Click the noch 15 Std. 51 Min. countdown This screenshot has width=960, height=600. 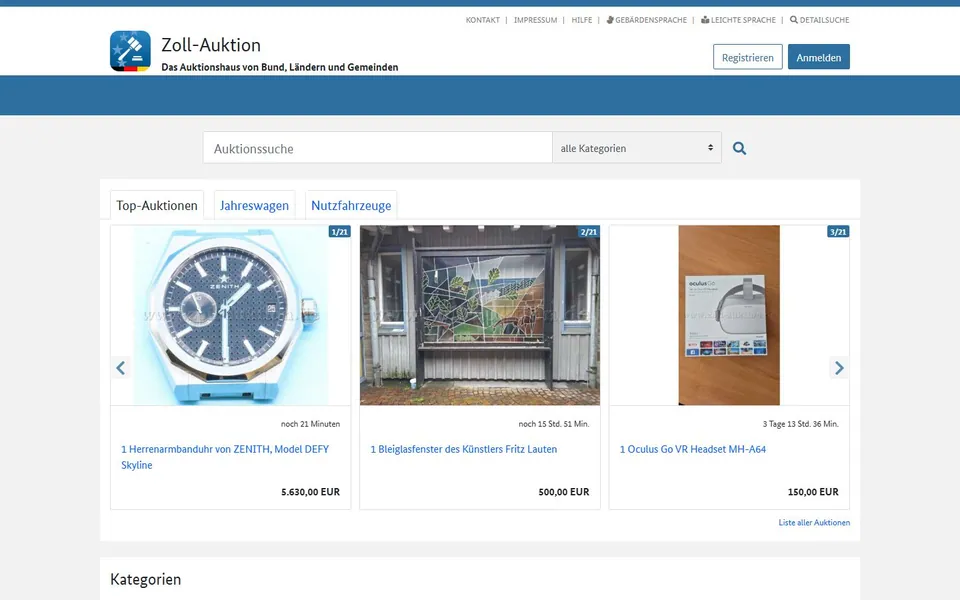[x=553, y=424]
